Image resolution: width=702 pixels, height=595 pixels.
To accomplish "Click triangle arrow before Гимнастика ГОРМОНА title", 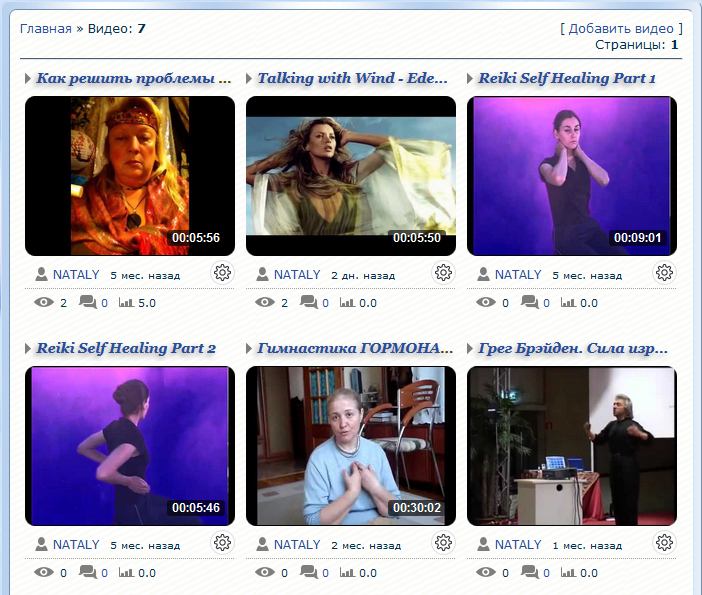I will click(x=249, y=349).
